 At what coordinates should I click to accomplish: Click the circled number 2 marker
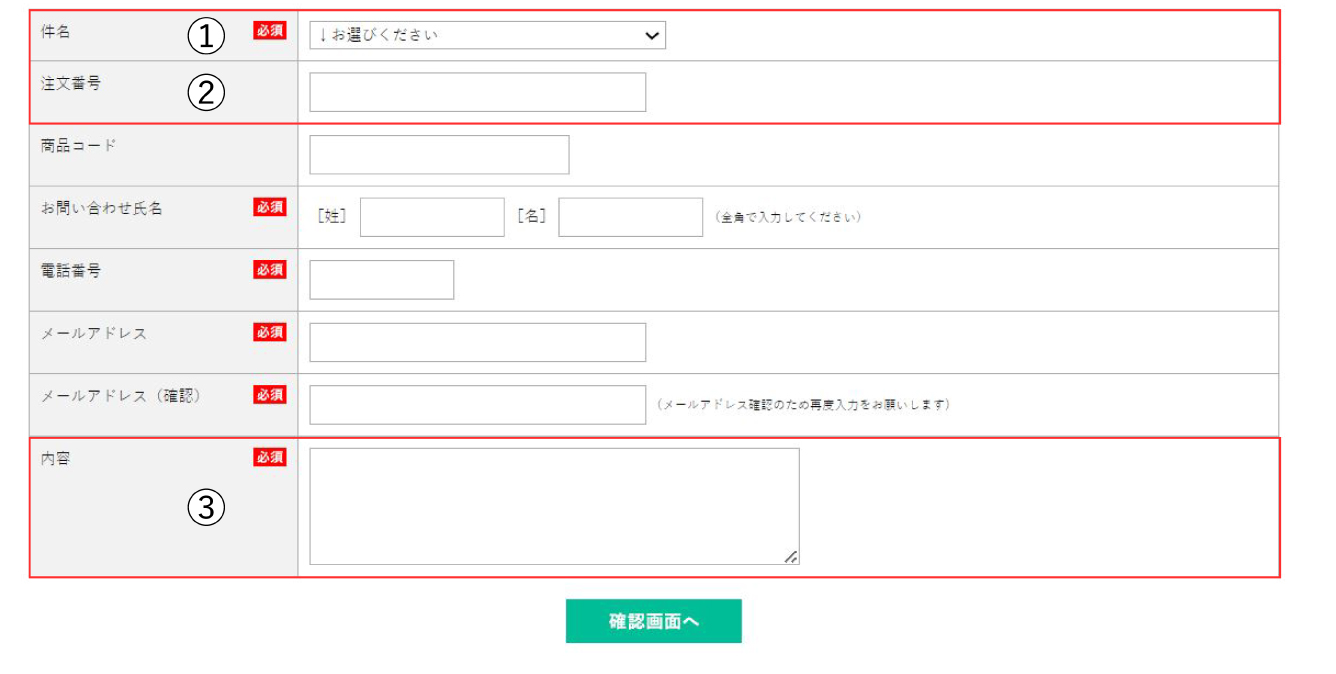[x=206, y=93]
